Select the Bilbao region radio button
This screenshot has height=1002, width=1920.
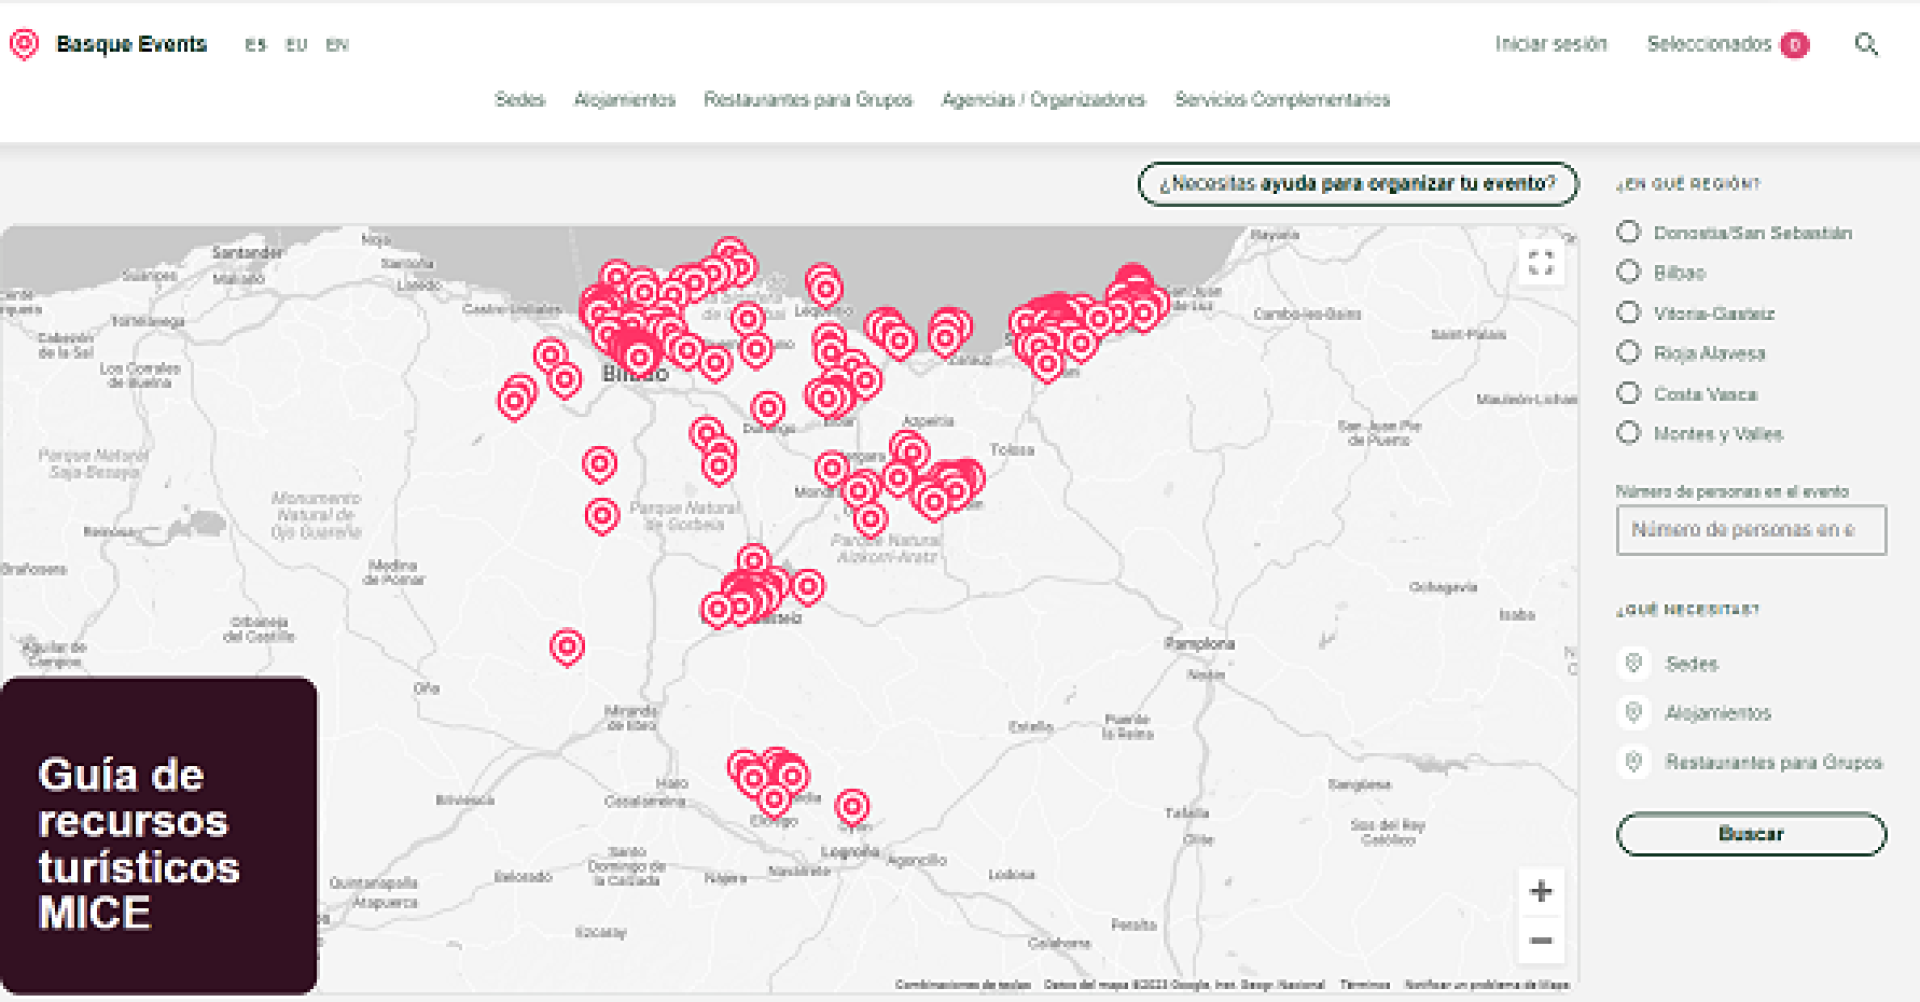(x=1629, y=272)
